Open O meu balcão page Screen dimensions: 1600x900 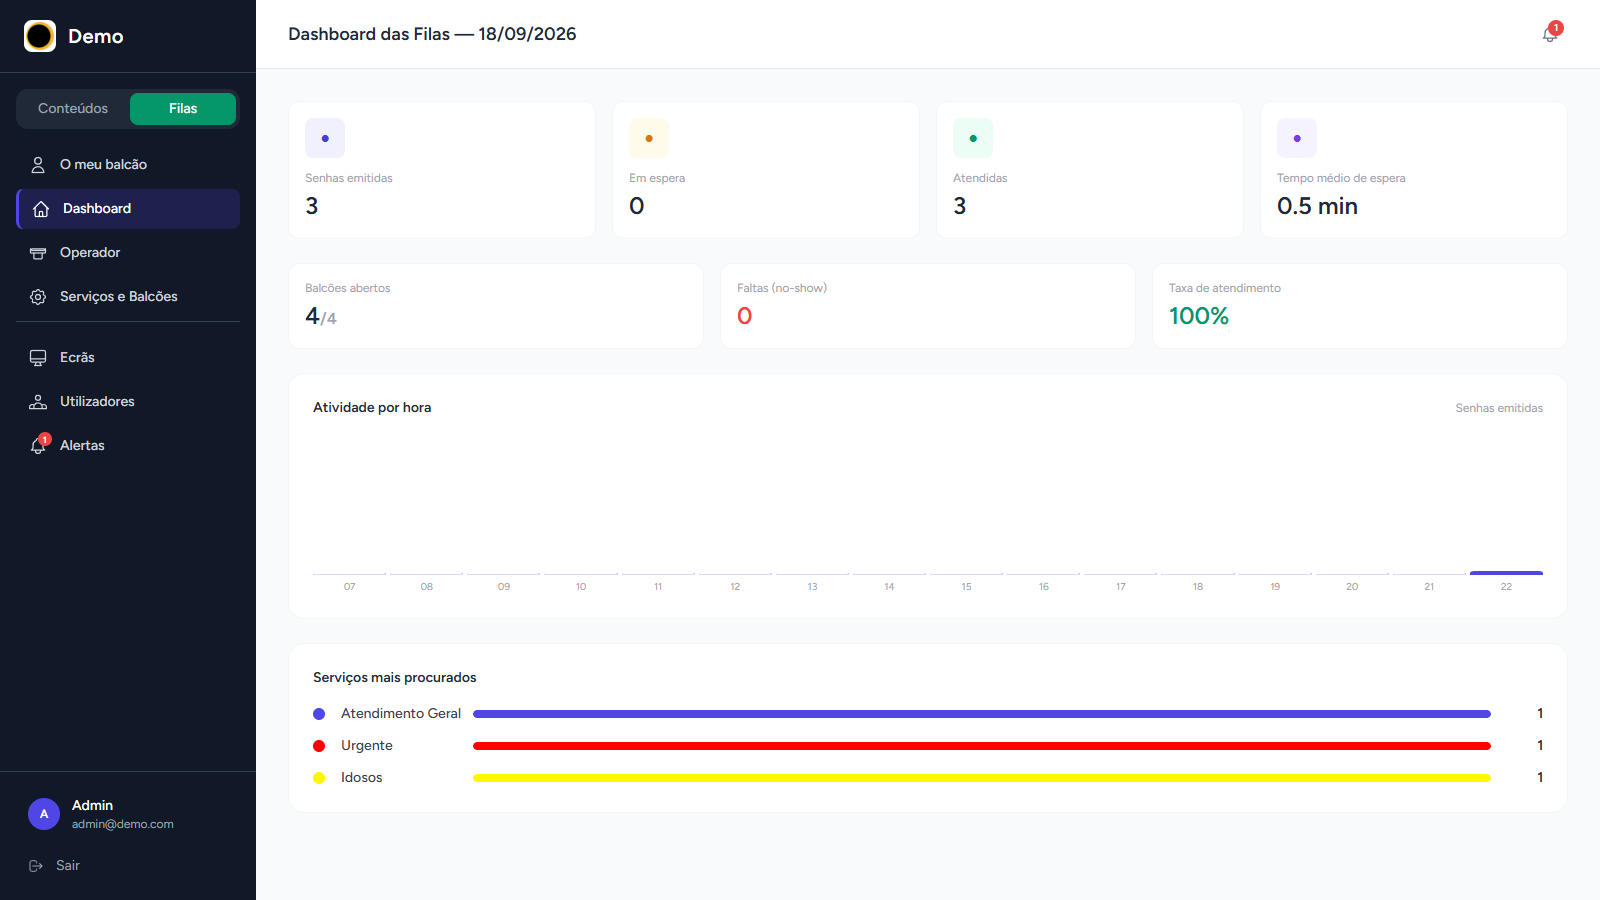(128, 165)
